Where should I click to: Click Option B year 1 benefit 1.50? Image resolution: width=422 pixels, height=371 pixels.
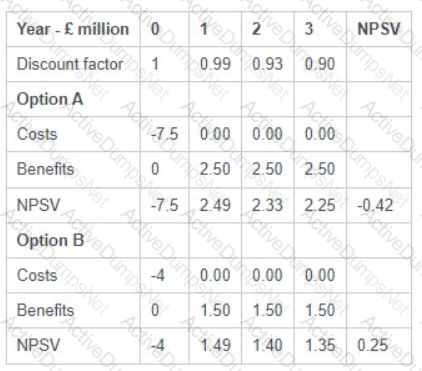(x=215, y=310)
